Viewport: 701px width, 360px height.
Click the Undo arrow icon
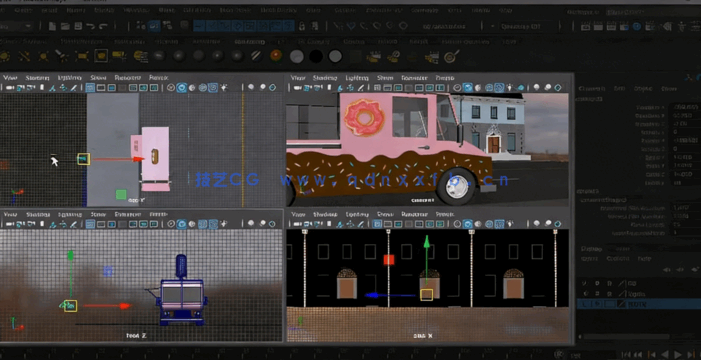90,26
